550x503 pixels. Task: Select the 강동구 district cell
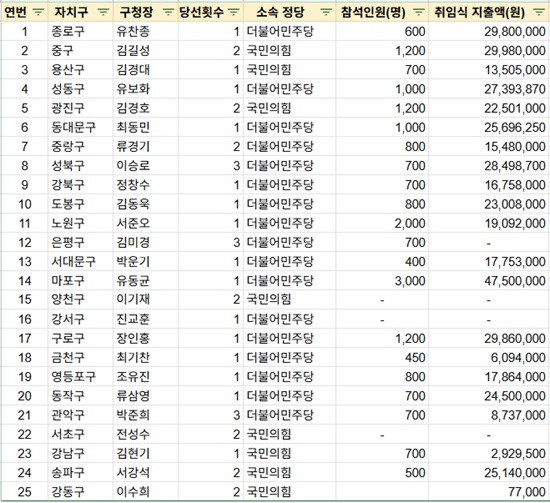pos(81,491)
